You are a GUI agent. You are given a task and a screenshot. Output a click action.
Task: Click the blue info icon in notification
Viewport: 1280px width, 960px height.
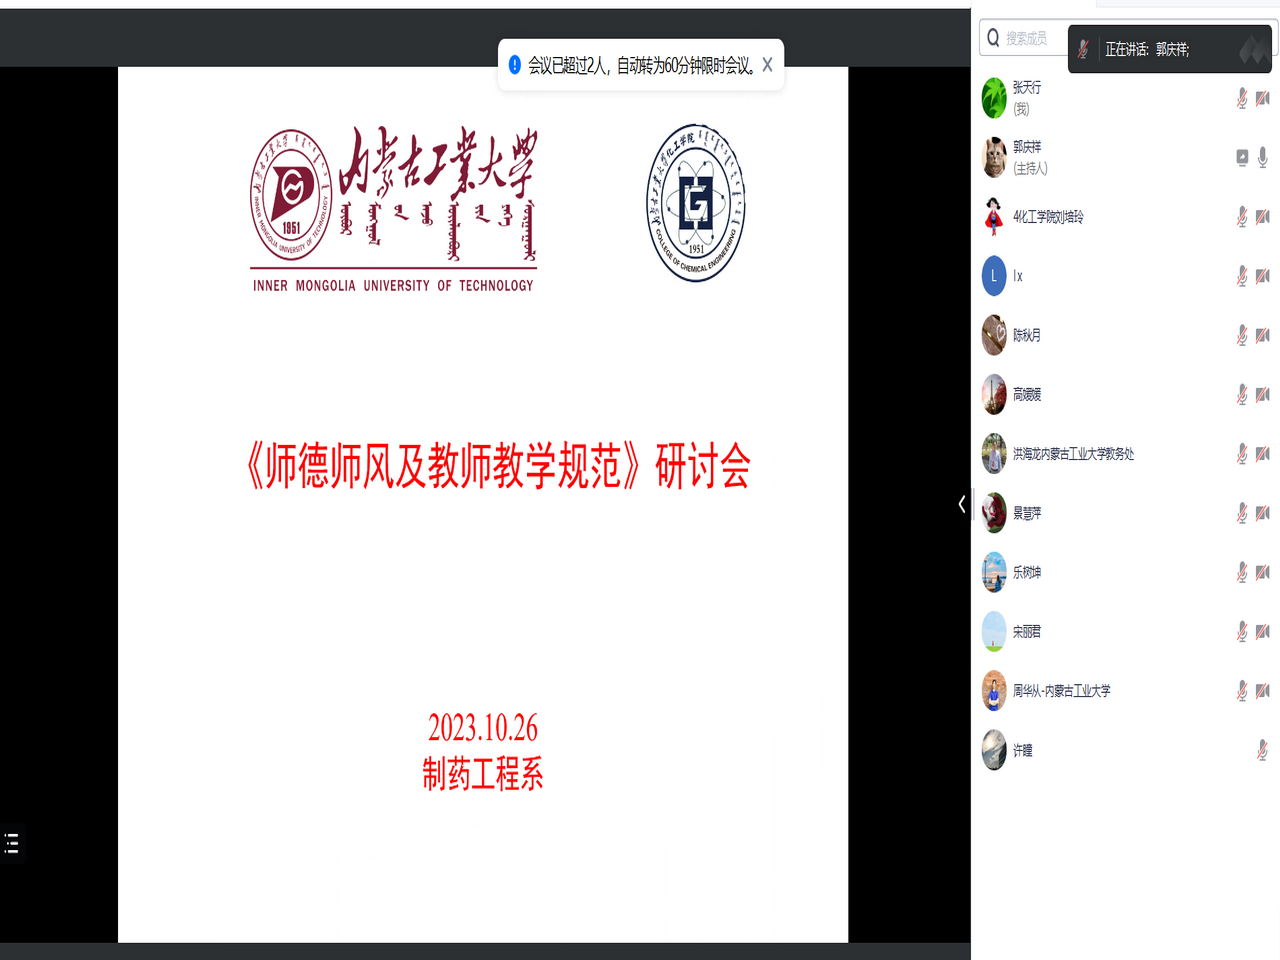(514, 65)
